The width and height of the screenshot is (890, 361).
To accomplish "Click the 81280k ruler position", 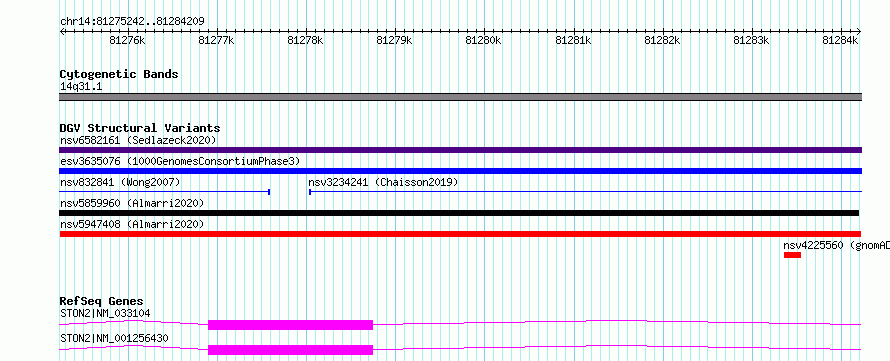I will point(484,40).
